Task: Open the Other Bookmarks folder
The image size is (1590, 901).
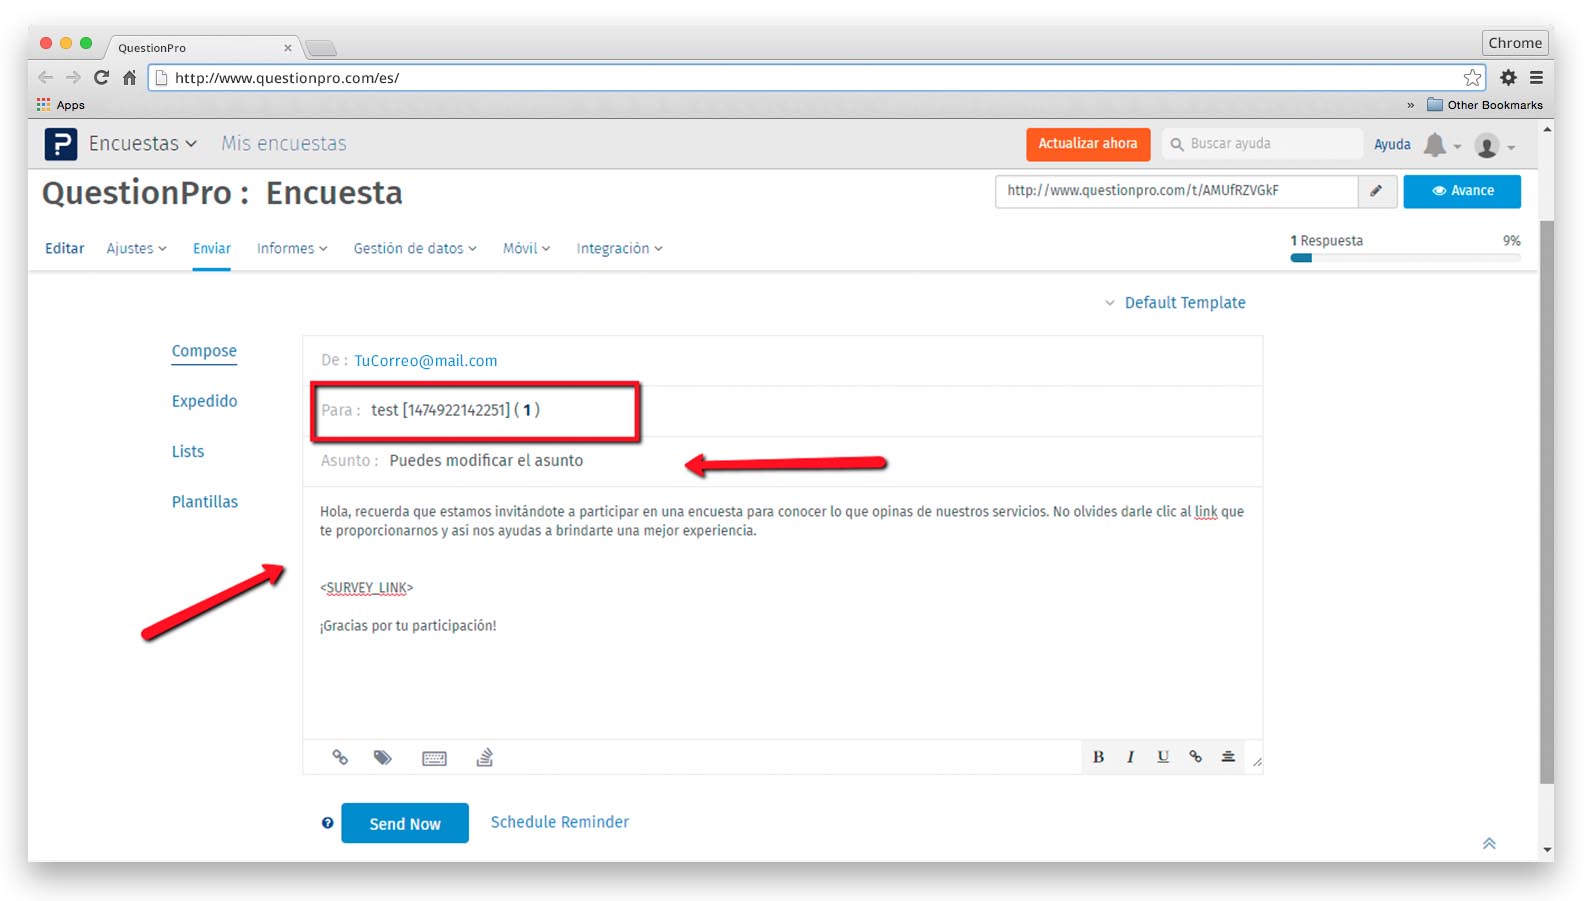Action: point(1485,105)
